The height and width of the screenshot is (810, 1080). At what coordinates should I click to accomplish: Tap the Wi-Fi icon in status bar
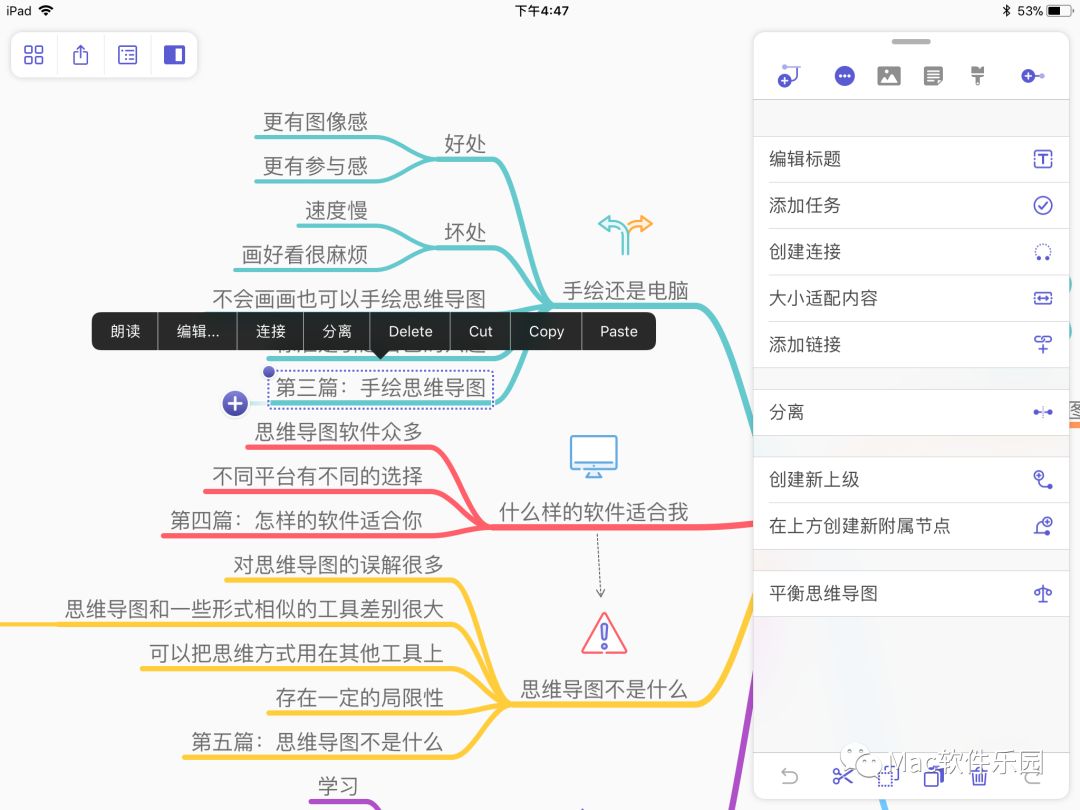pos(46,10)
